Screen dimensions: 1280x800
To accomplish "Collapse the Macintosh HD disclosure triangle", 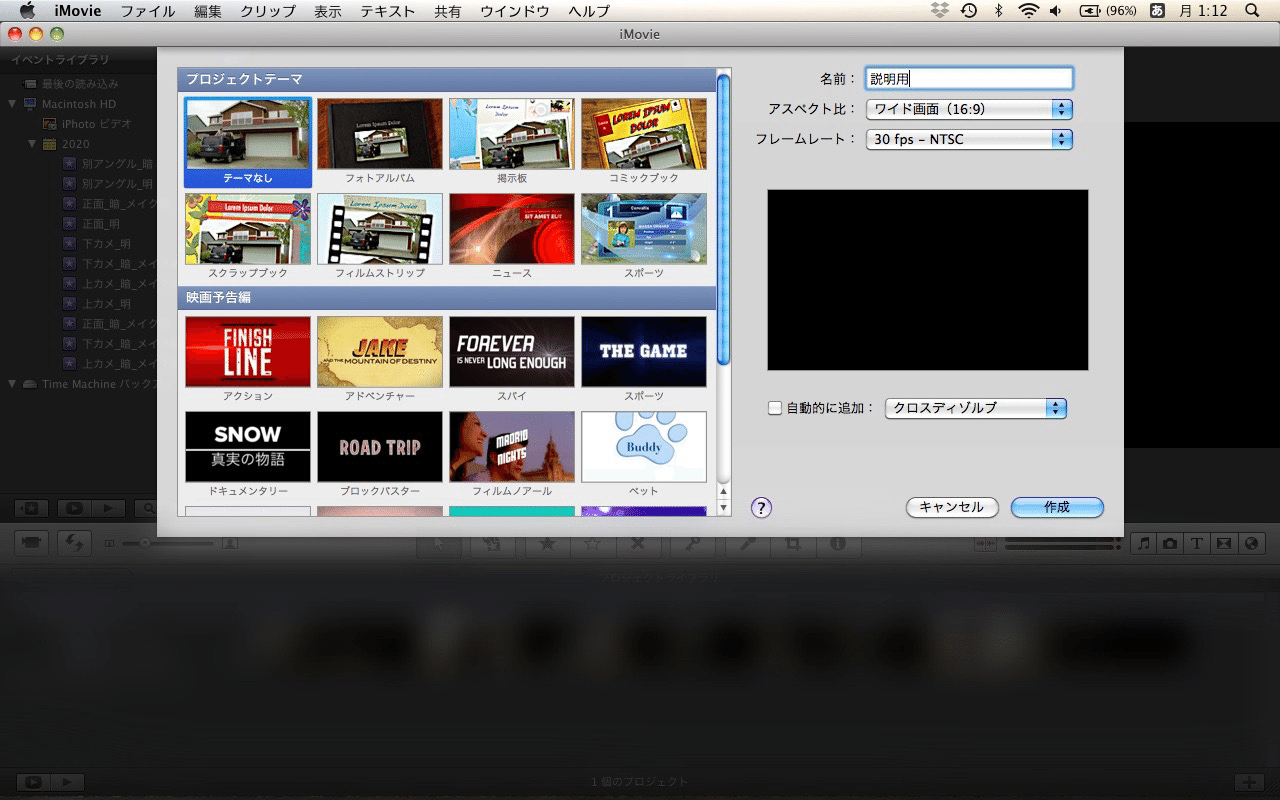I will (x=13, y=104).
